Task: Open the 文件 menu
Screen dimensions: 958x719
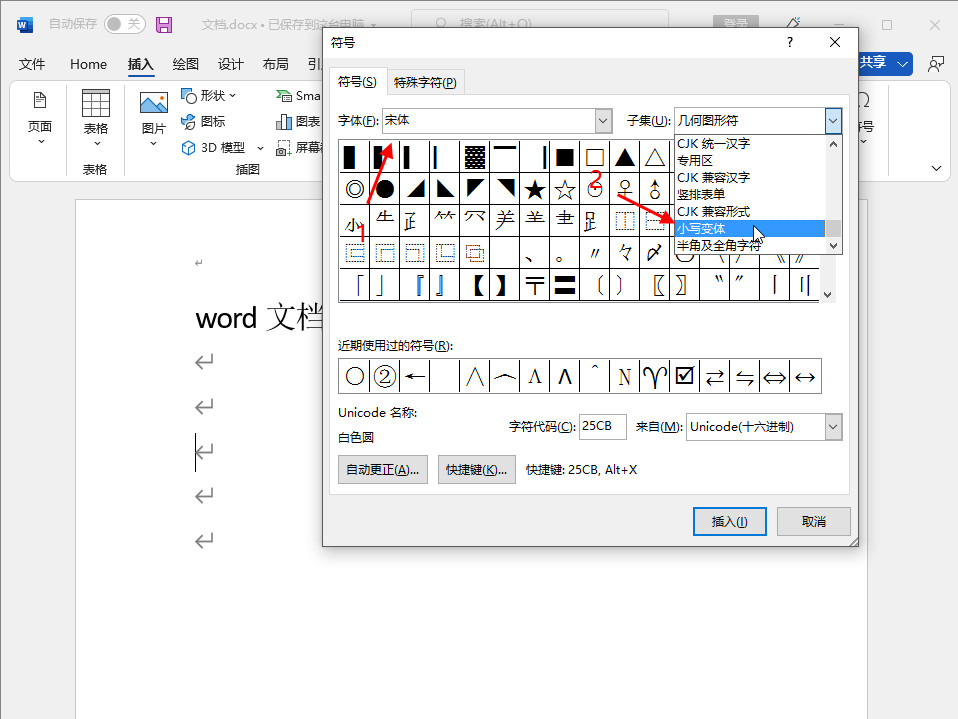Action: click(32, 64)
